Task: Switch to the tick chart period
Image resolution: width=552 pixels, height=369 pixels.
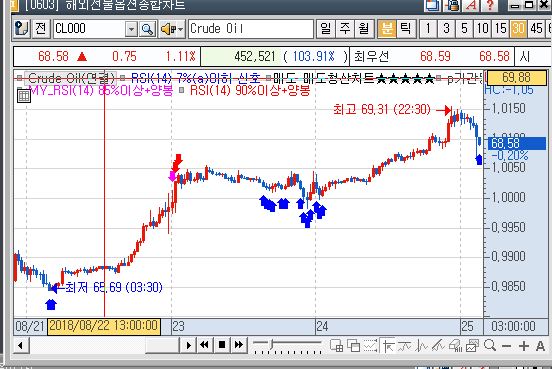Action: tap(406, 29)
